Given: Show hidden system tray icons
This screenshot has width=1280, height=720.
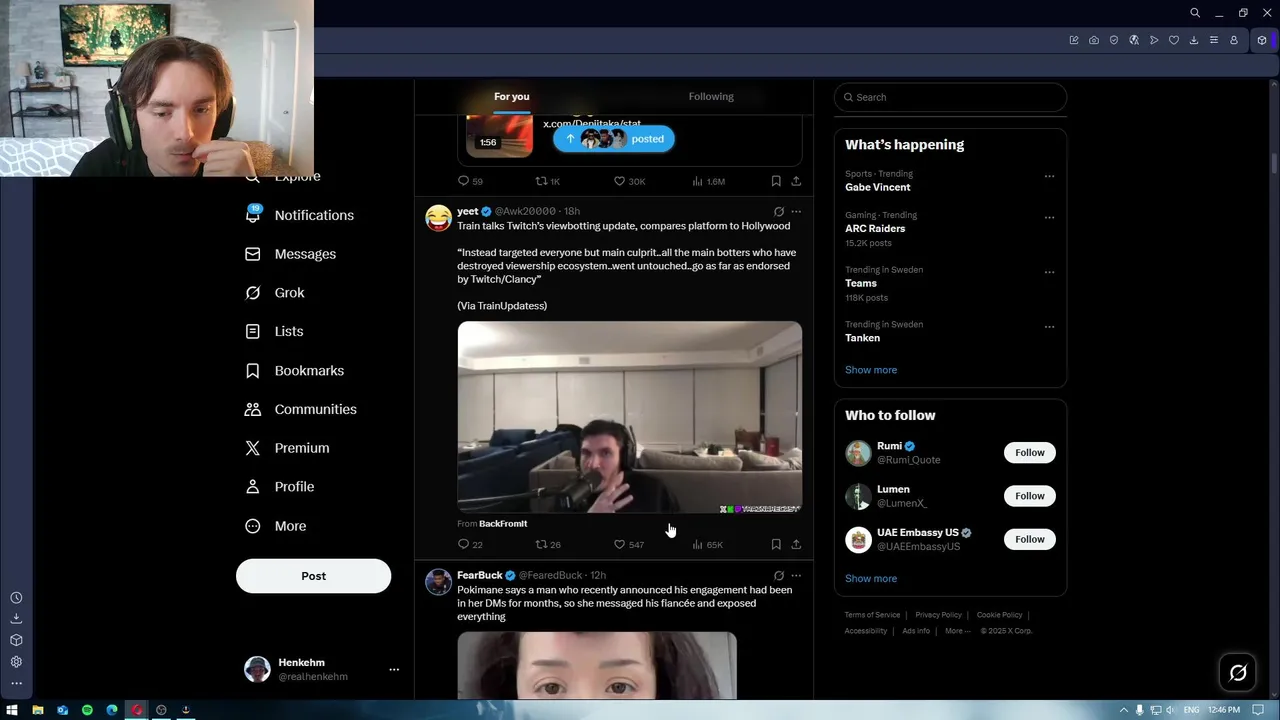Looking at the screenshot, I should pyautogui.click(x=1123, y=710).
